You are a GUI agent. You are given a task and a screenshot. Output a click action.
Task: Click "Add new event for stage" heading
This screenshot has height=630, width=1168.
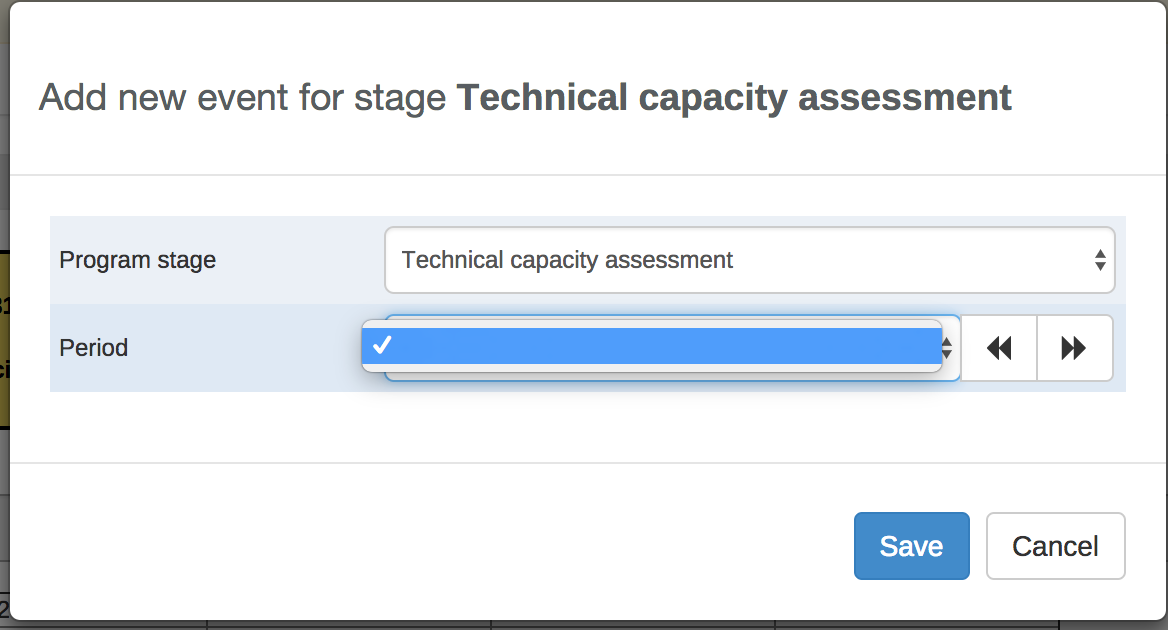coord(242,98)
